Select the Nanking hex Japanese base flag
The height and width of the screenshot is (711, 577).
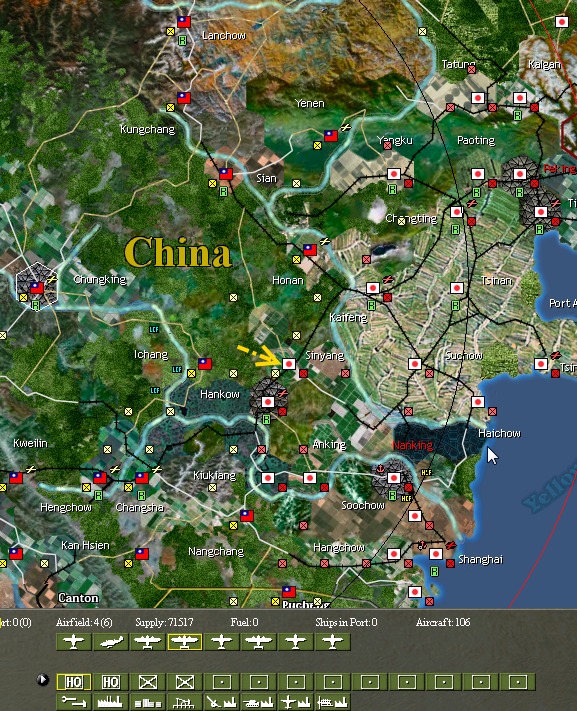pyautogui.click(x=394, y=477)
